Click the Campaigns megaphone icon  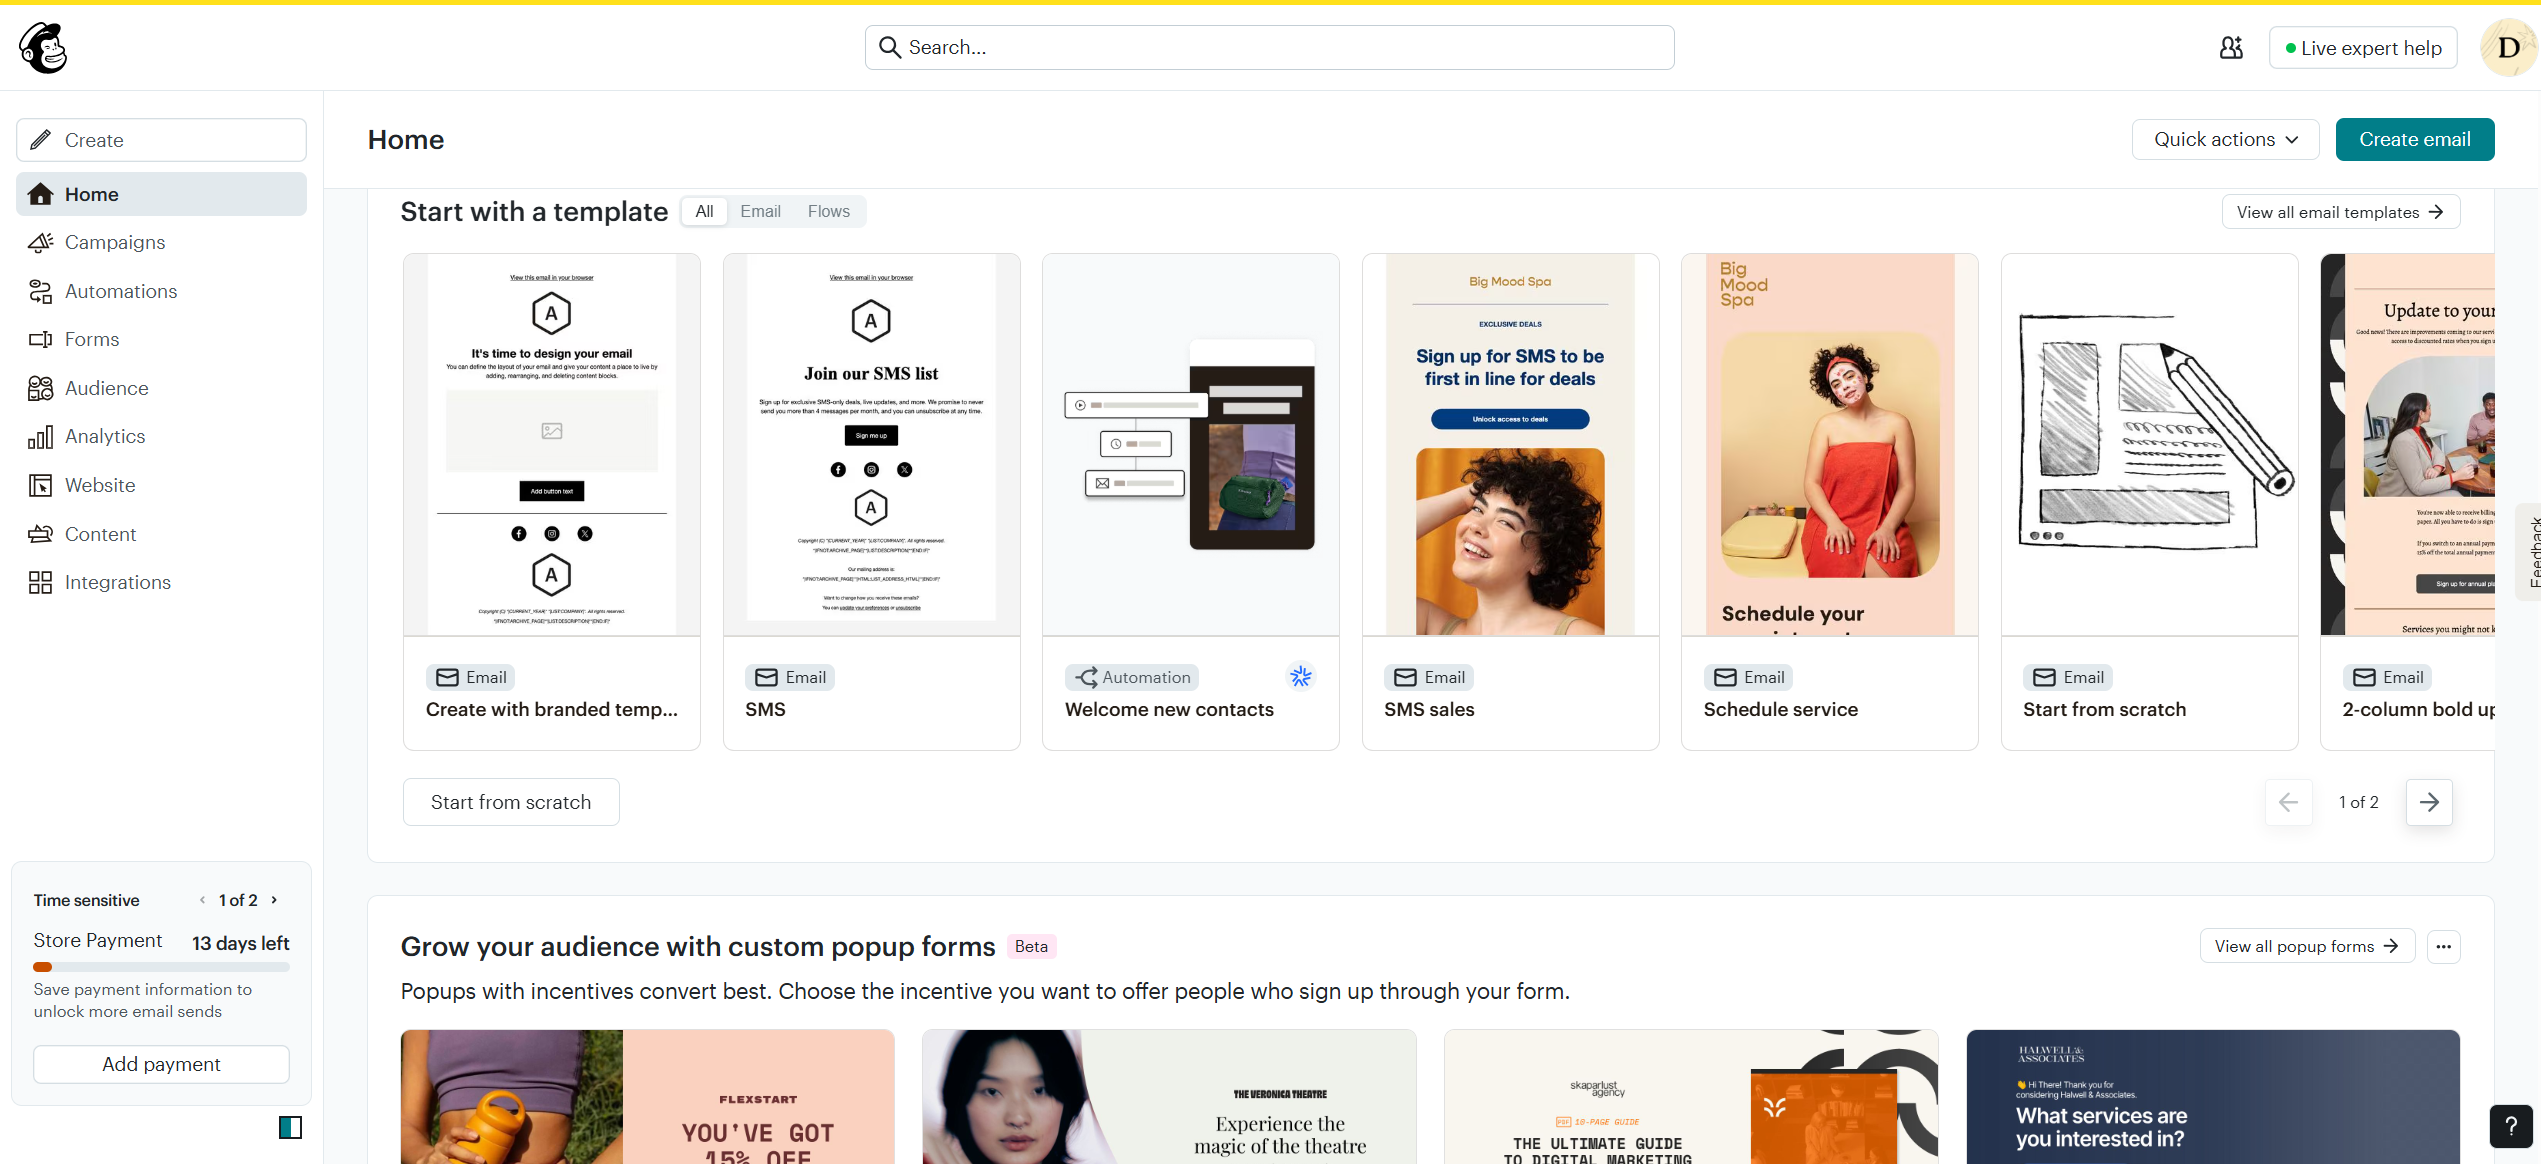pos(40,242)
